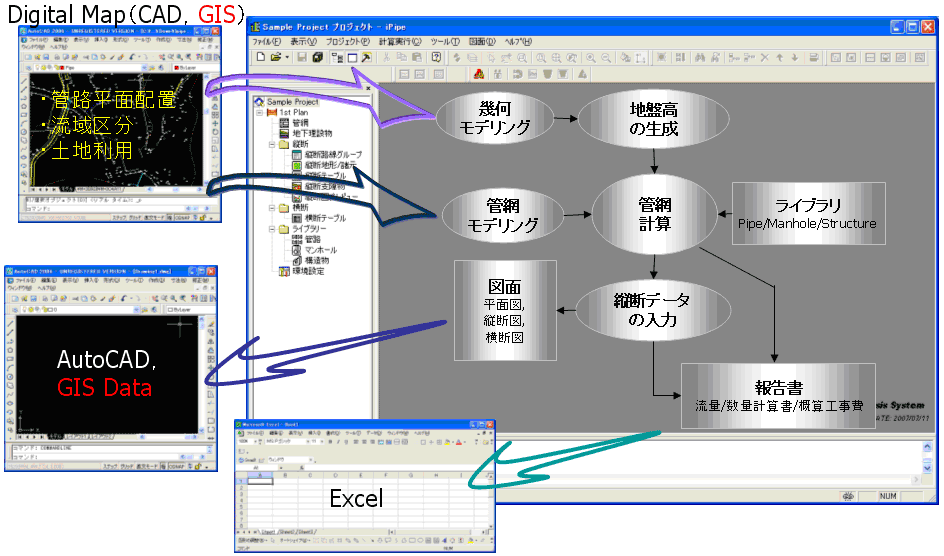
Task: Open layer dropdown in lower AutoCAD window
Action: (x=136, y=309)
